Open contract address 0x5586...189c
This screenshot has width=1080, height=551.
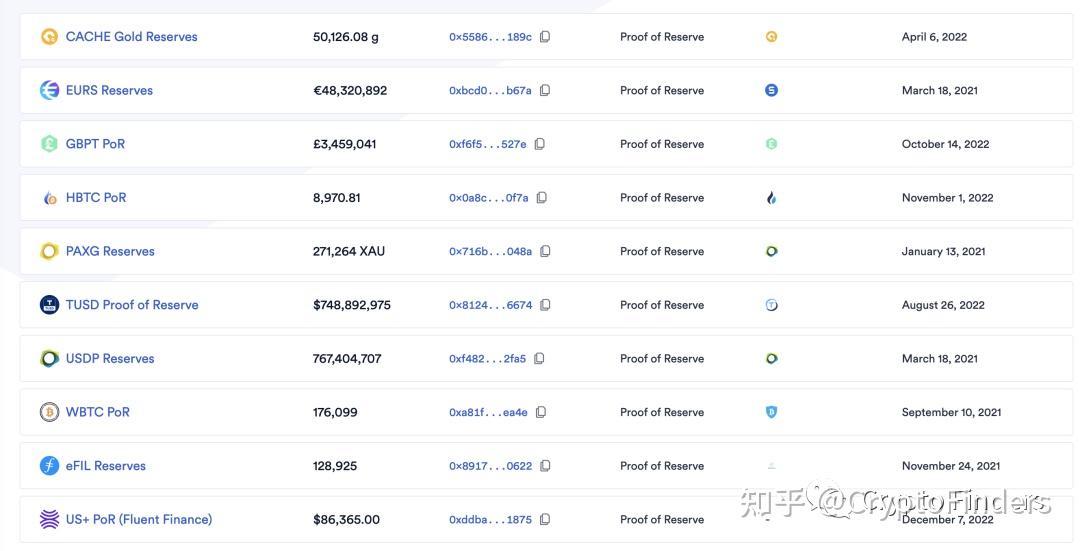490,37
